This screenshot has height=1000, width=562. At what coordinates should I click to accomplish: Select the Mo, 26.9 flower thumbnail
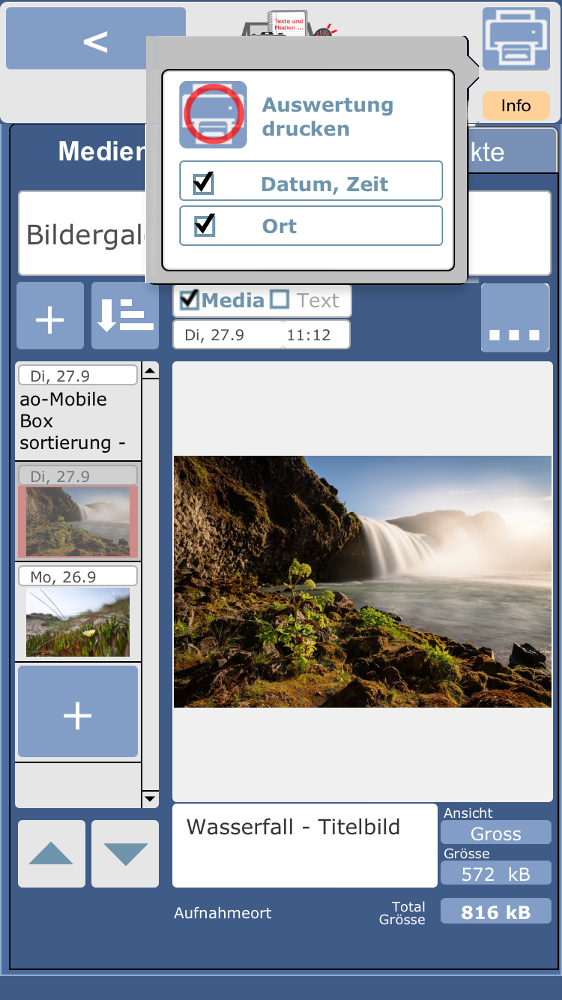pyautogui.click(x=78, y=622)
